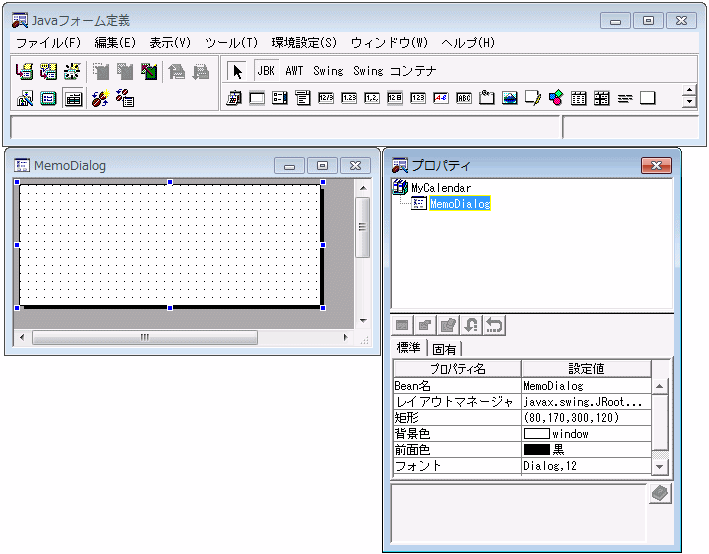Open the ツール(T) menu

(x=231, y=43)
